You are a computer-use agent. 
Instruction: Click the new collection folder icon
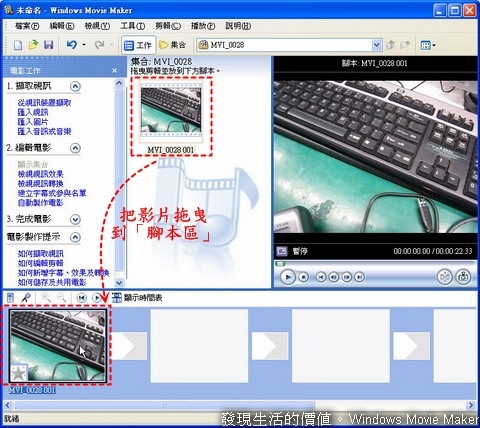pyautogui.click(x=404, y=45)
